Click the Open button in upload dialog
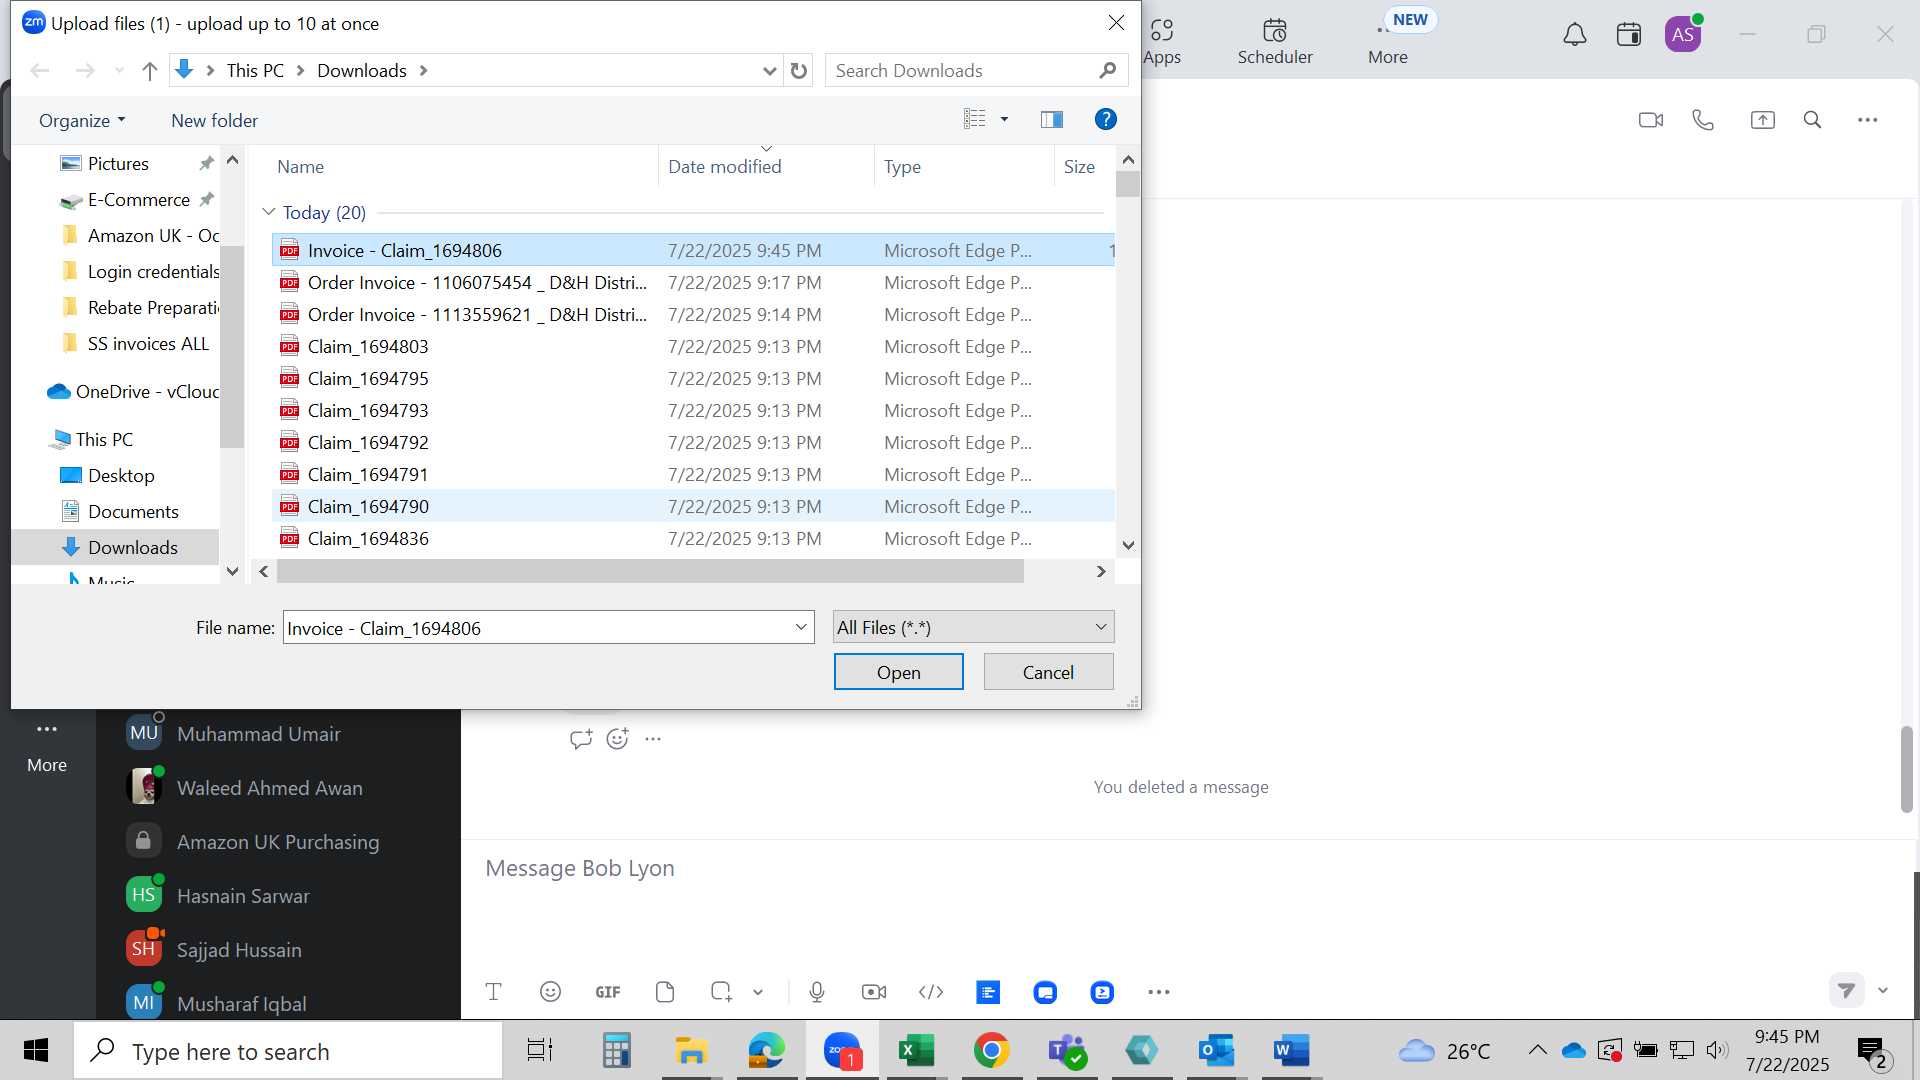This screenshot has width=1920, height=1080. pyautogui.click(x=898, y=672)
